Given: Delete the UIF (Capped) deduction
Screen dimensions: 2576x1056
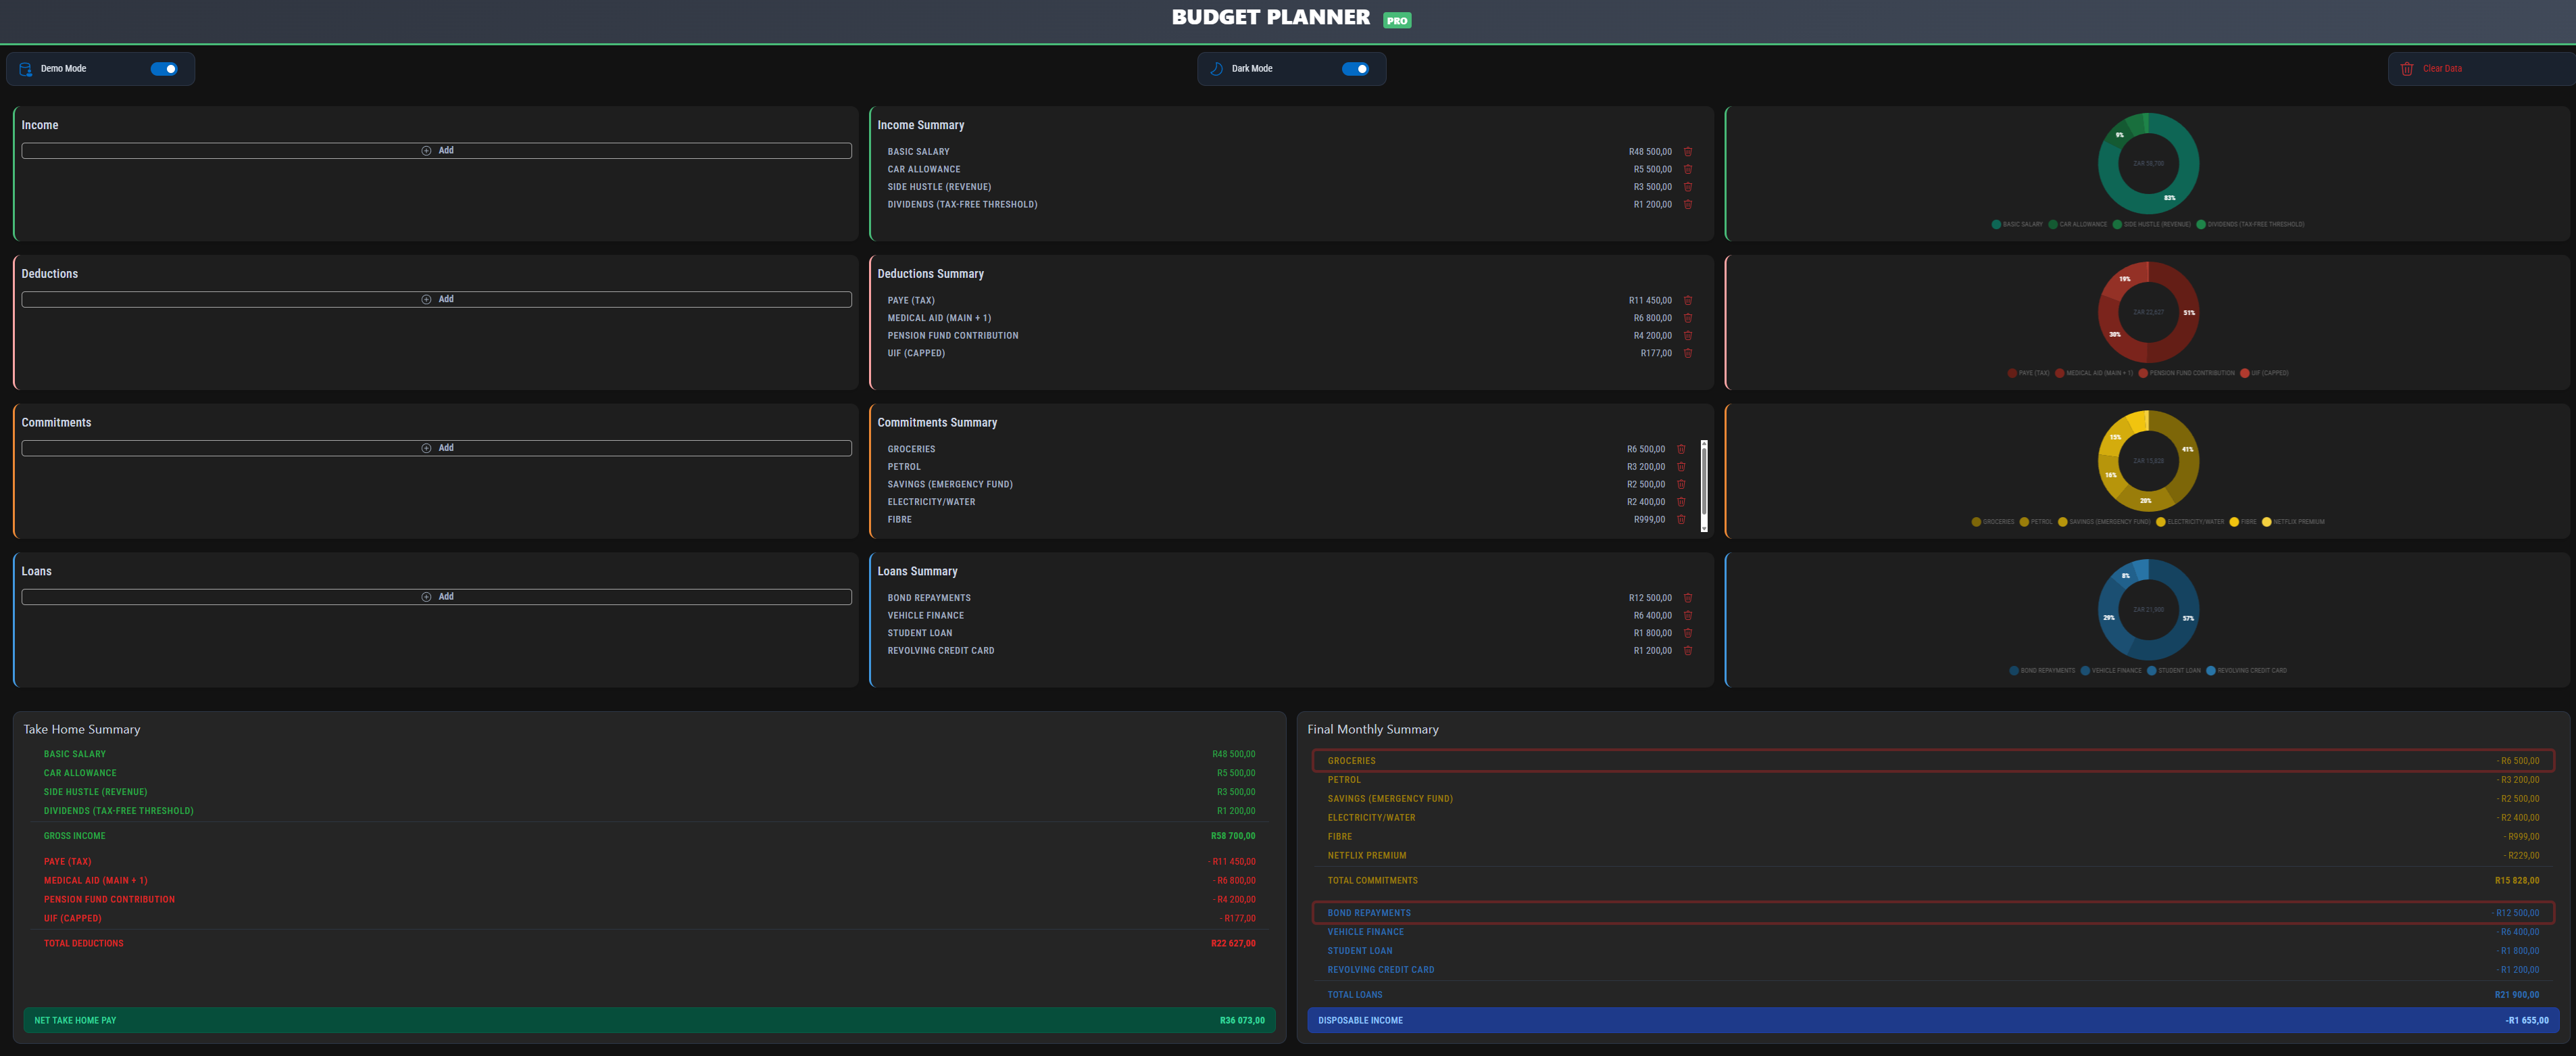Looking at the screenshot, I should 1688,353.
